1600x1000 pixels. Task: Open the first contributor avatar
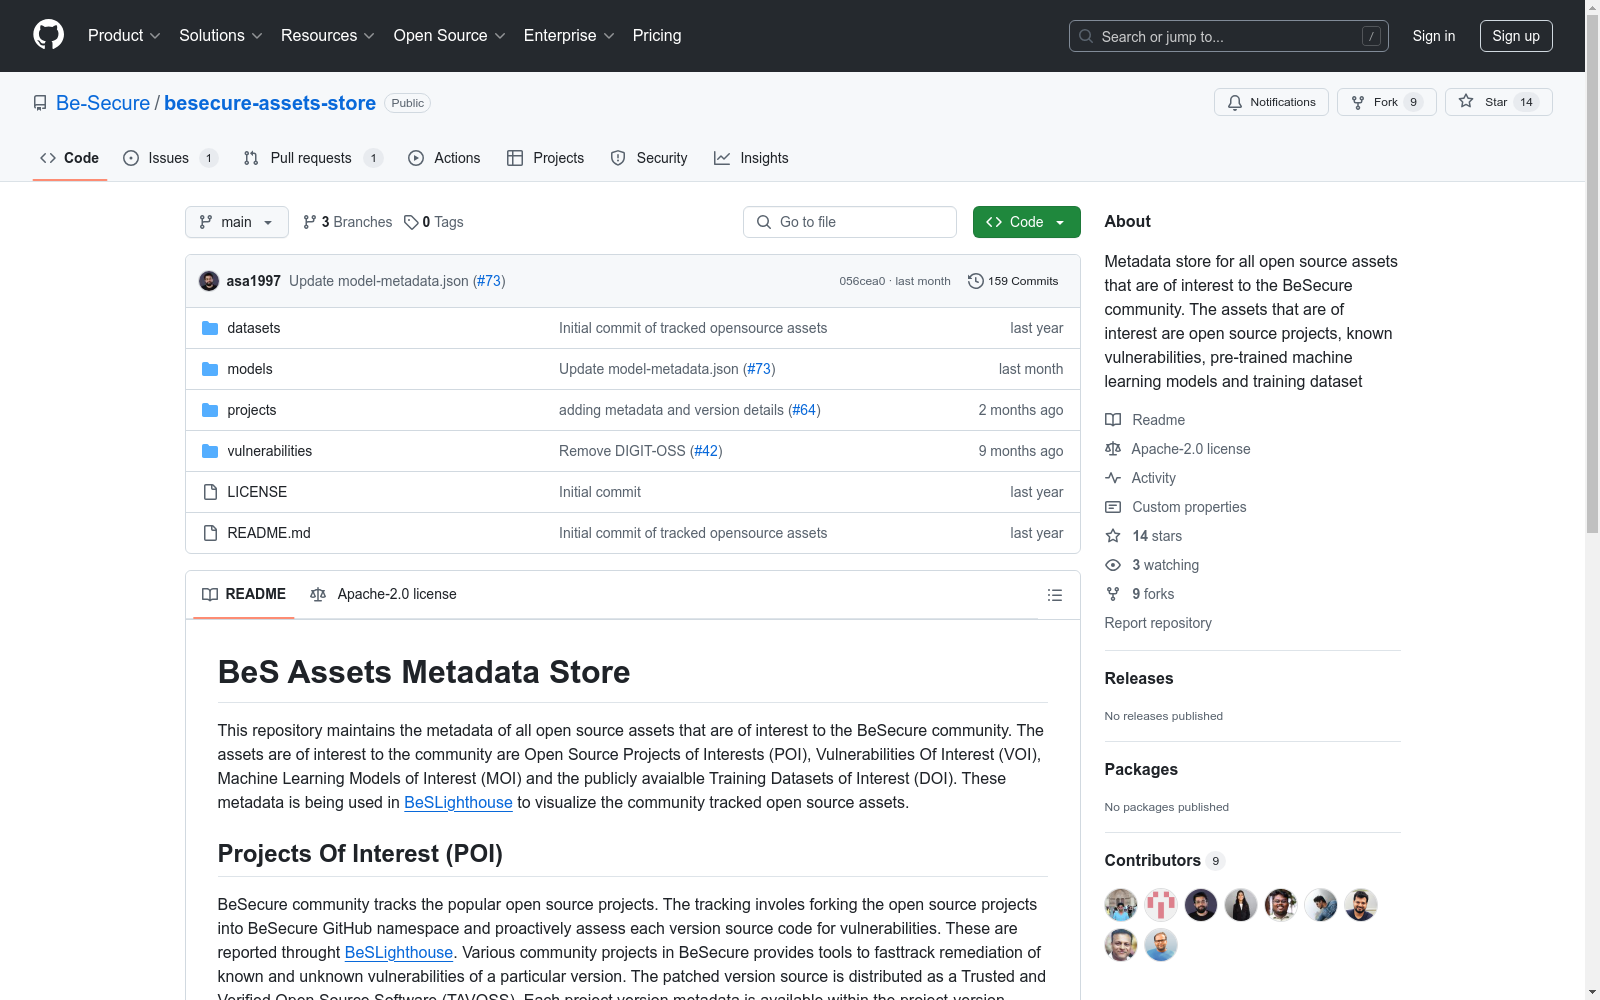click(1121, 905)
